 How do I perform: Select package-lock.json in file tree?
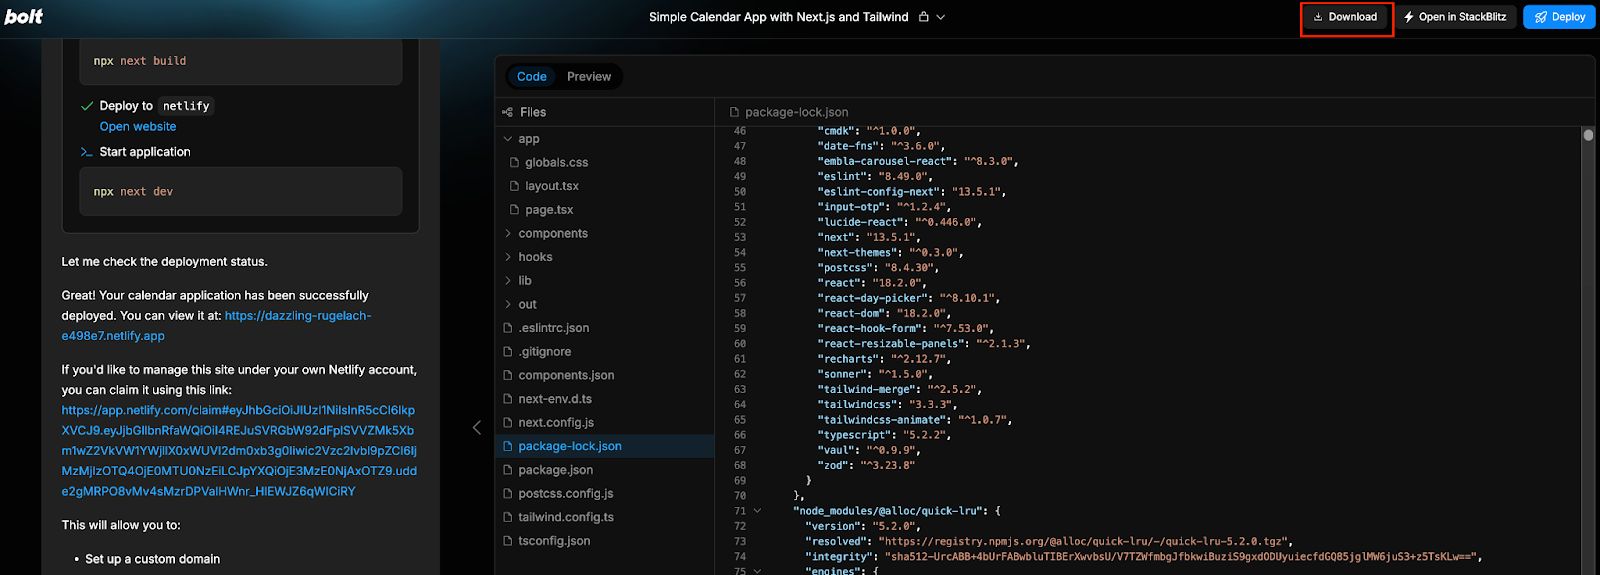[x=606, y=446]
